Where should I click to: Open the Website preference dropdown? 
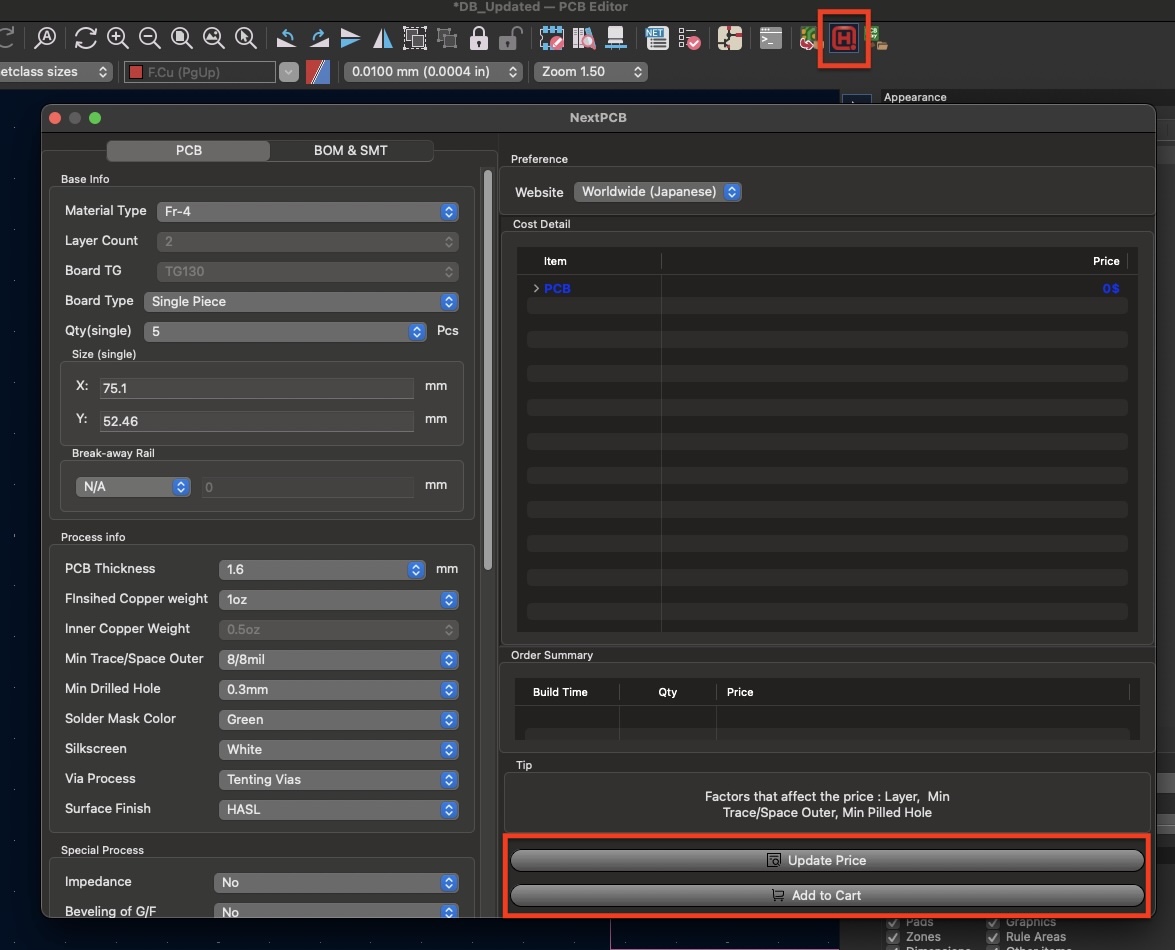click(x=658, y=192)
